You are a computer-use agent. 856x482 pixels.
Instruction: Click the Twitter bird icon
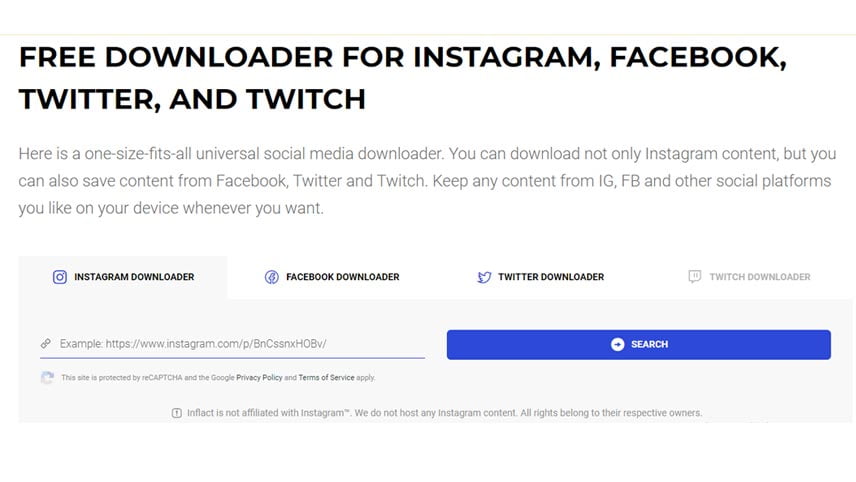click(x=484, y=277)
